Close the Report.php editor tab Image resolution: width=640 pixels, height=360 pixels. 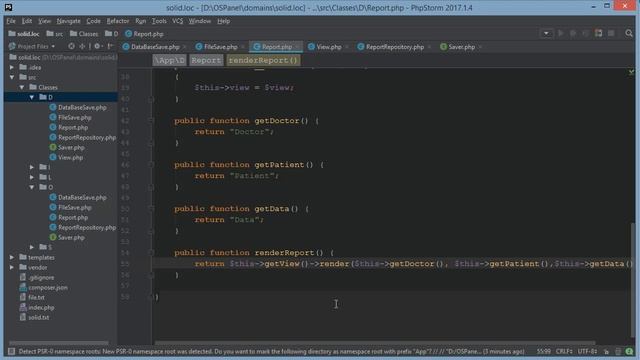click(x=298, y=47)
